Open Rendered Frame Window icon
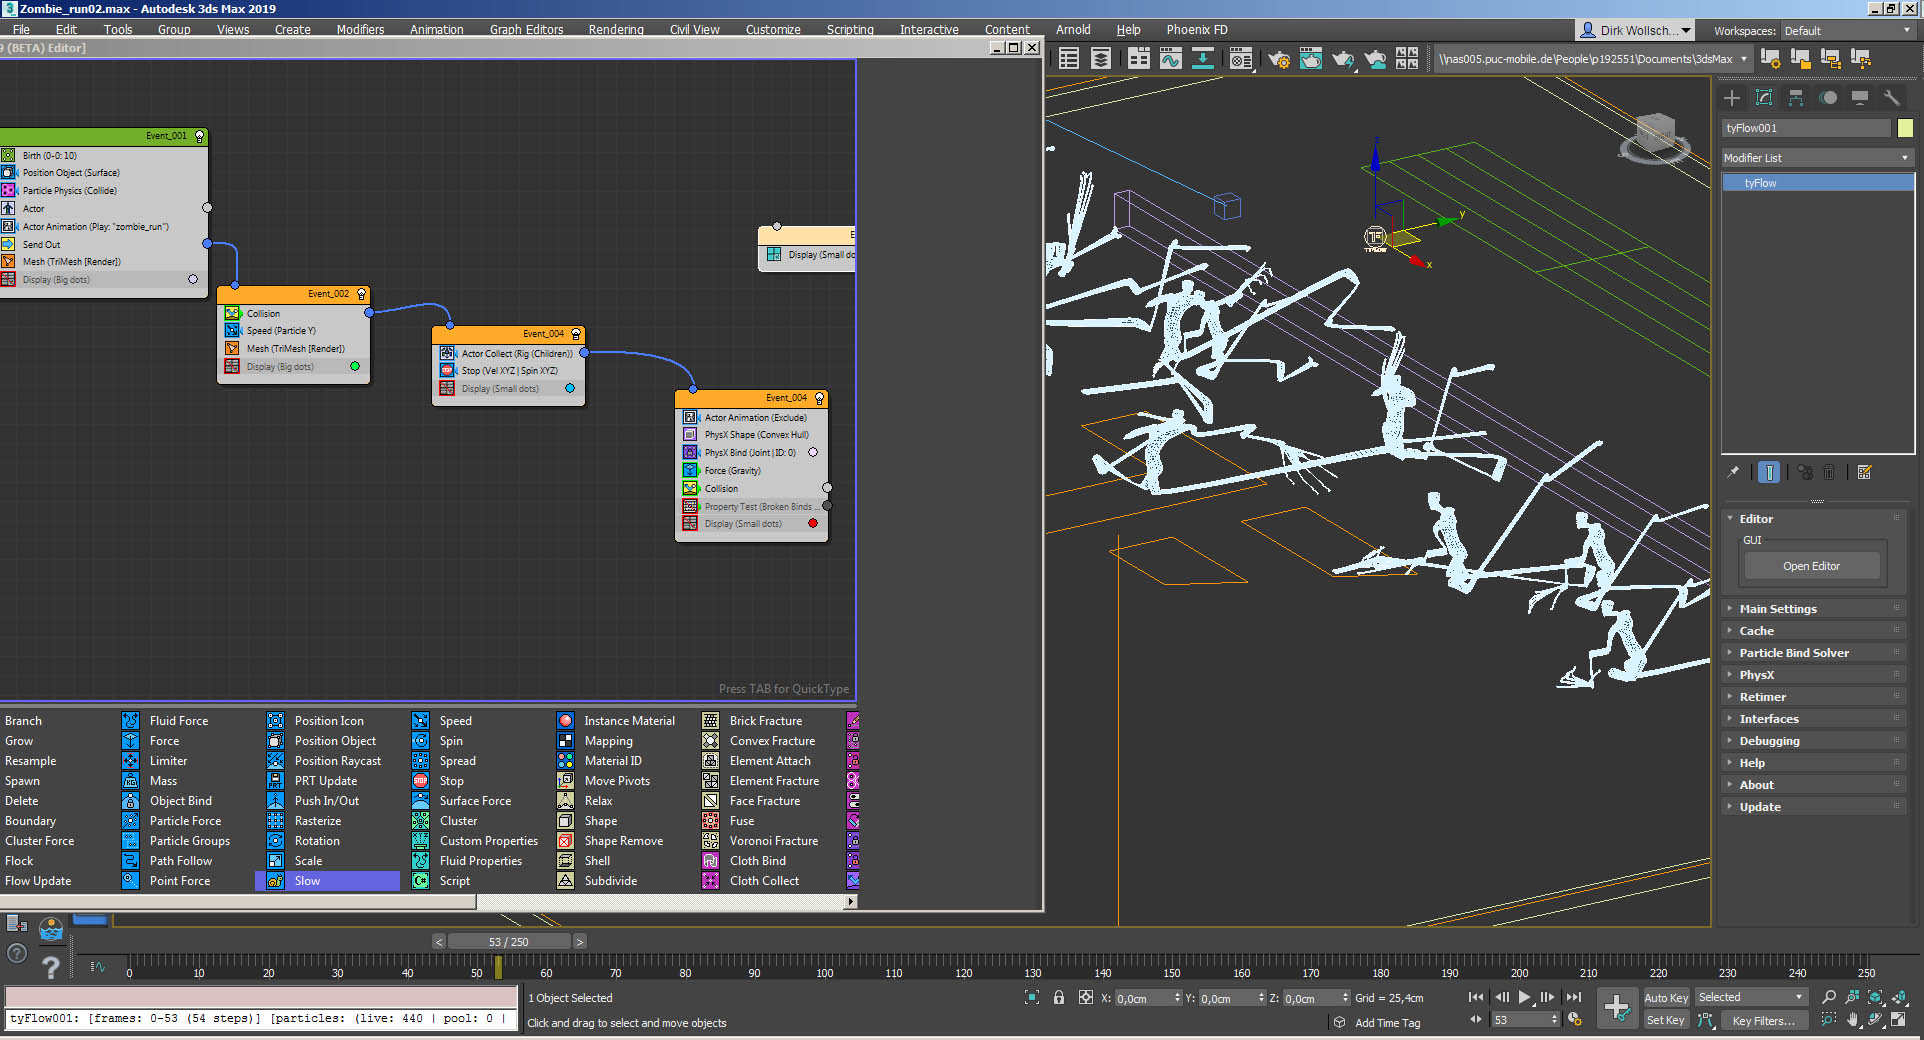The height and width of the screenshot is (1040, 1924). [1311, 59]
